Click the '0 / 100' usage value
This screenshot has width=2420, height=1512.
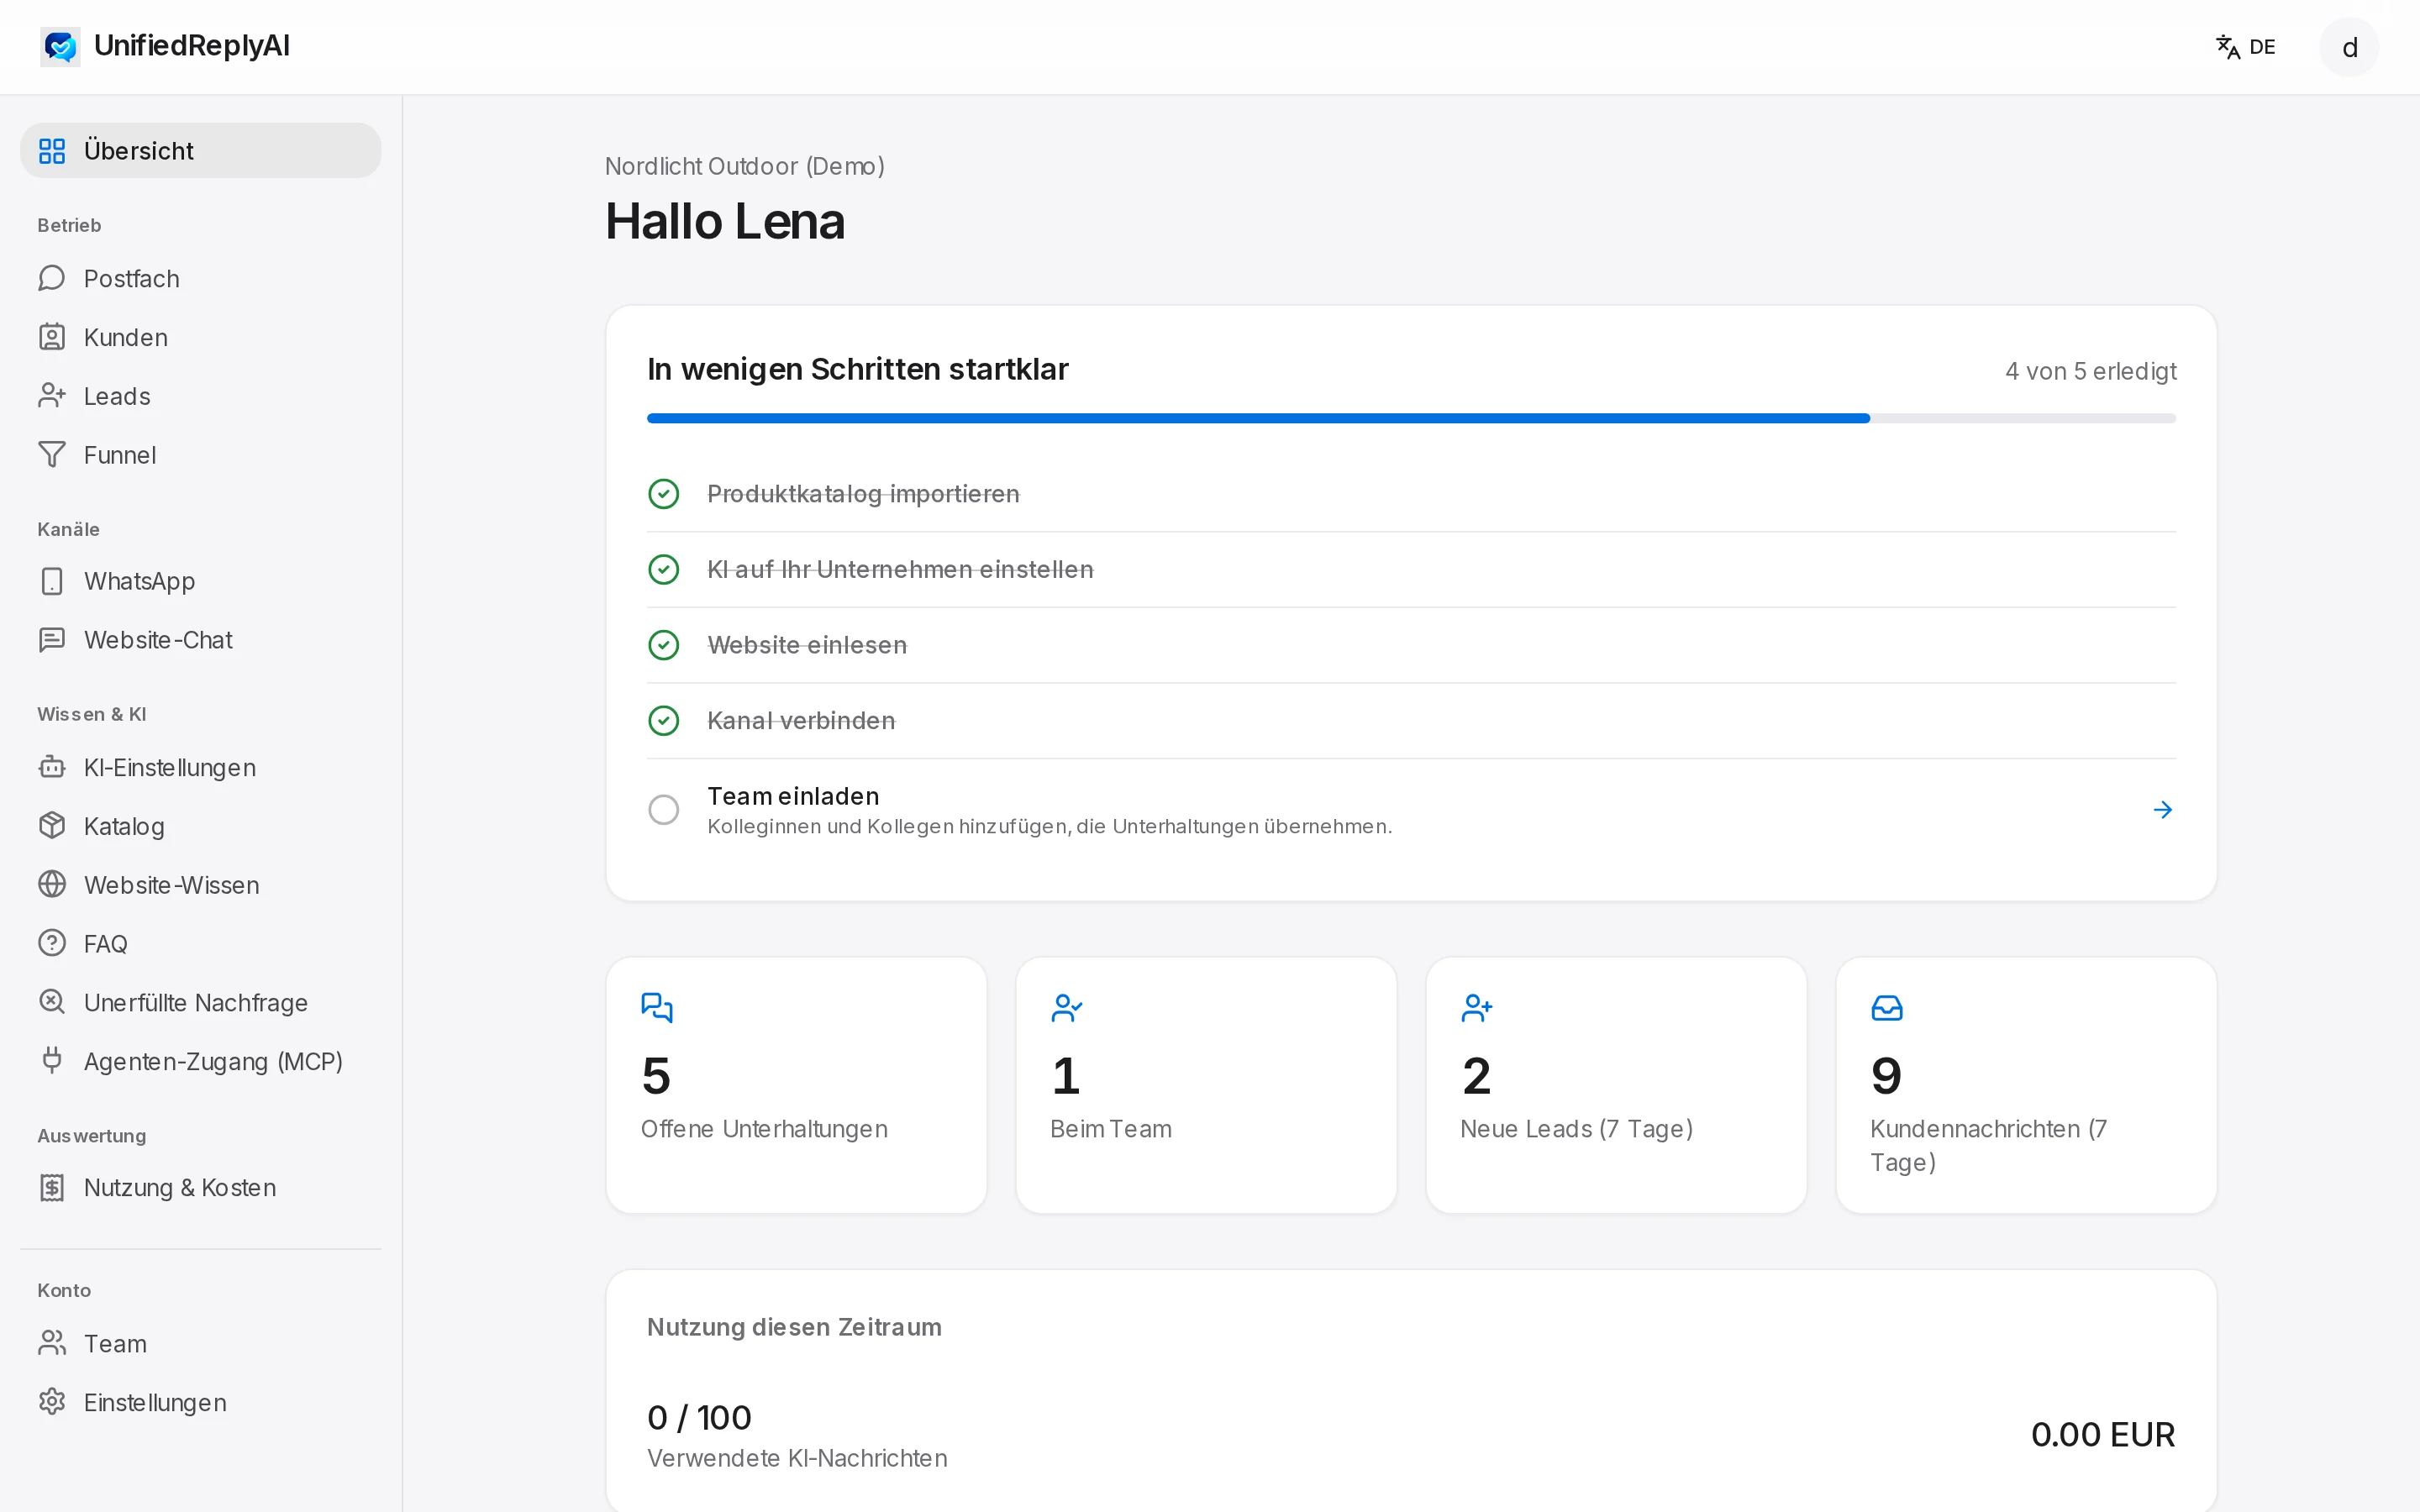pos(699,1418)
